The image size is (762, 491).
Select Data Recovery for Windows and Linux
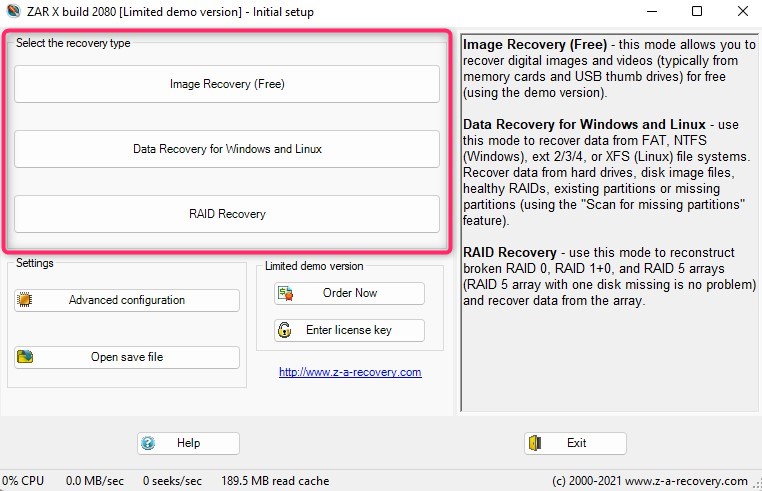pyautogui.click(x=227, y=149)
